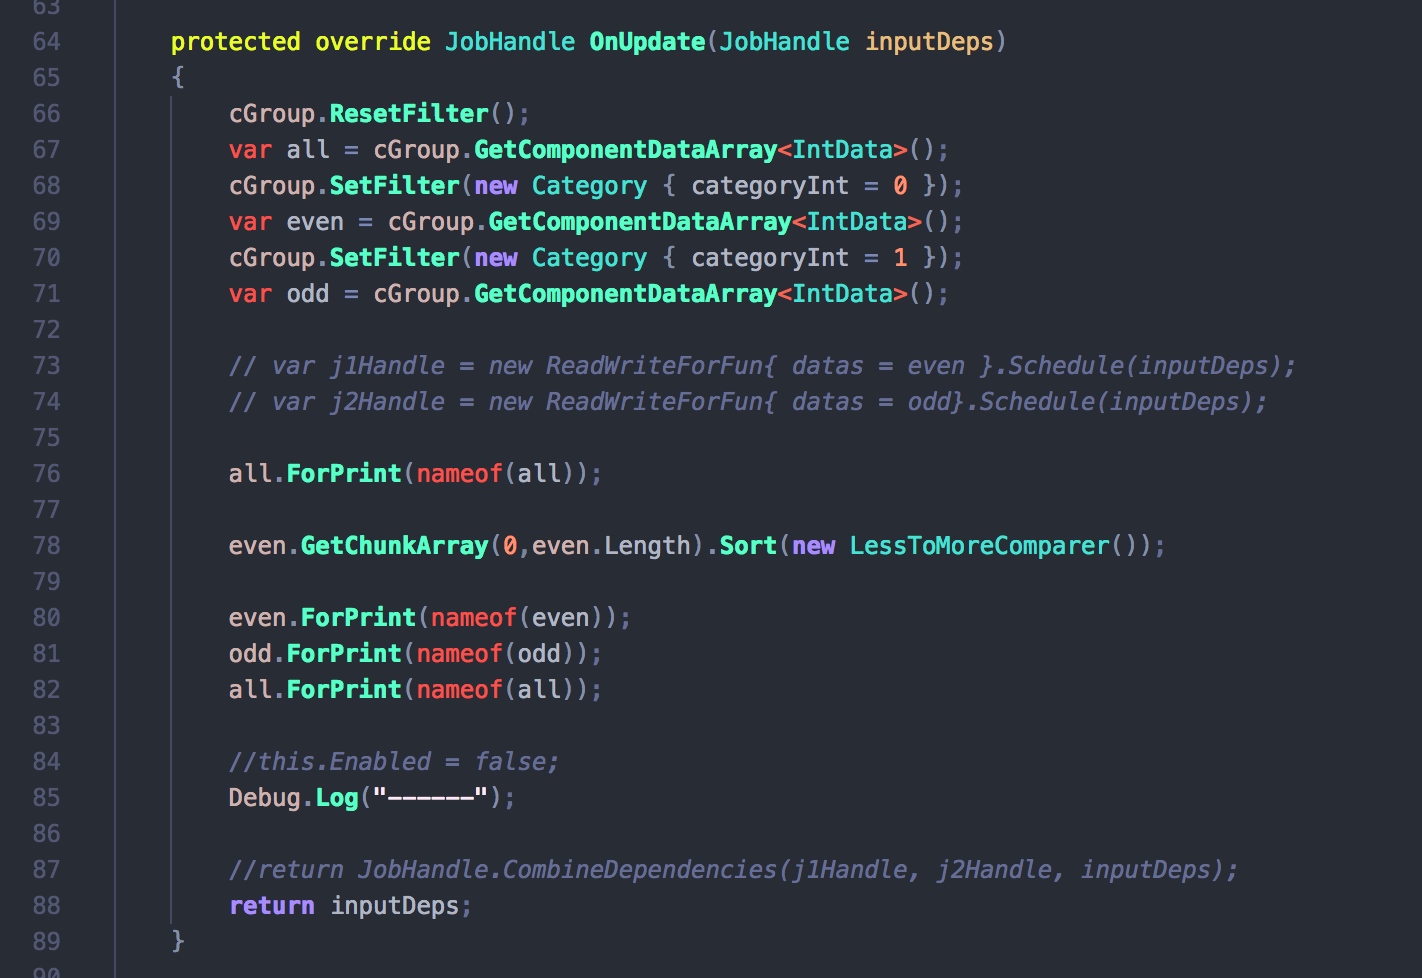The image size is (1422, 978).
Task: Click the OnUpdate method name
Action: click(647, 42)
